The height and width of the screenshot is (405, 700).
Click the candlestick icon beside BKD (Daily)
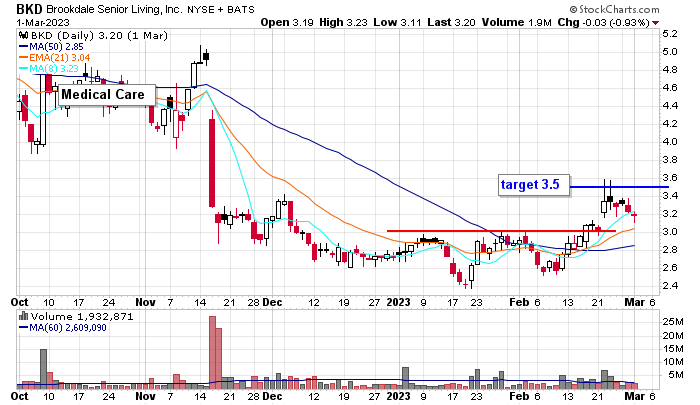[x=24, y=35]
